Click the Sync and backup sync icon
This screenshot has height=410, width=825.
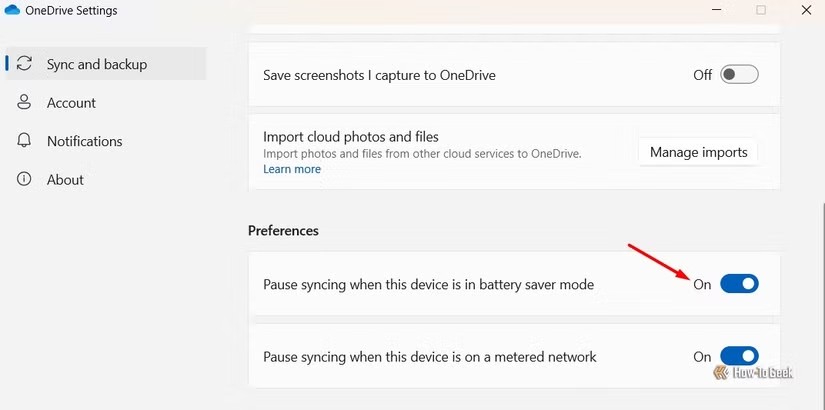tap(25, 64)
